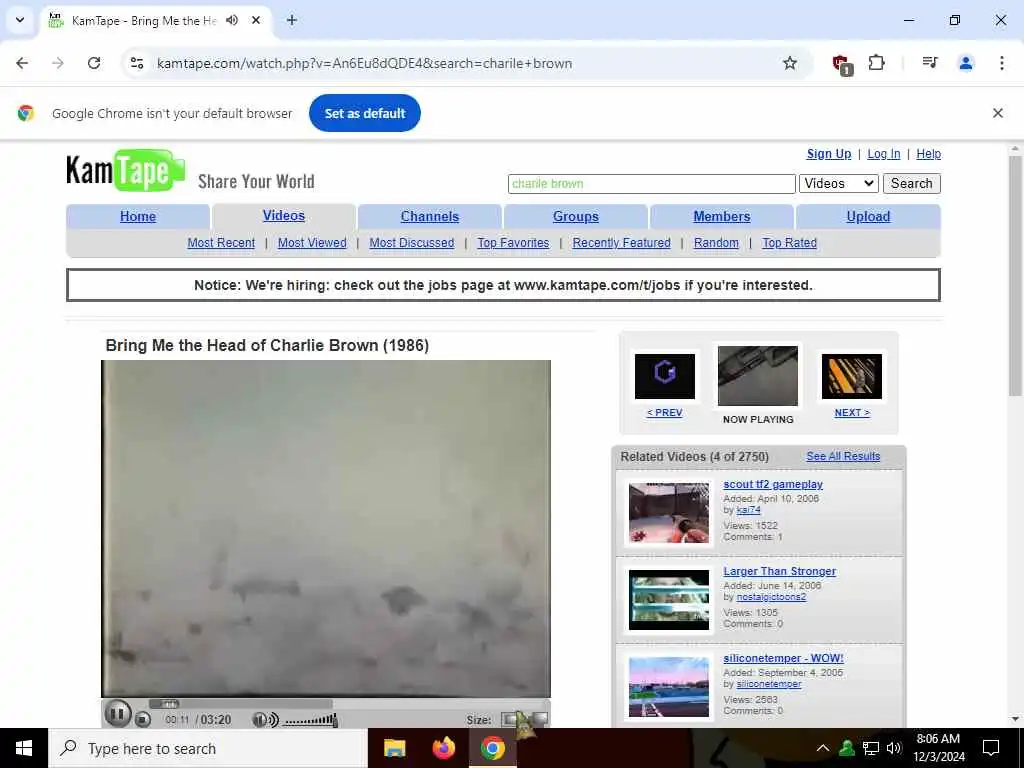Stop the video with the stop button
Viewport: 1024px width, 768px height.
coord(143,720)
